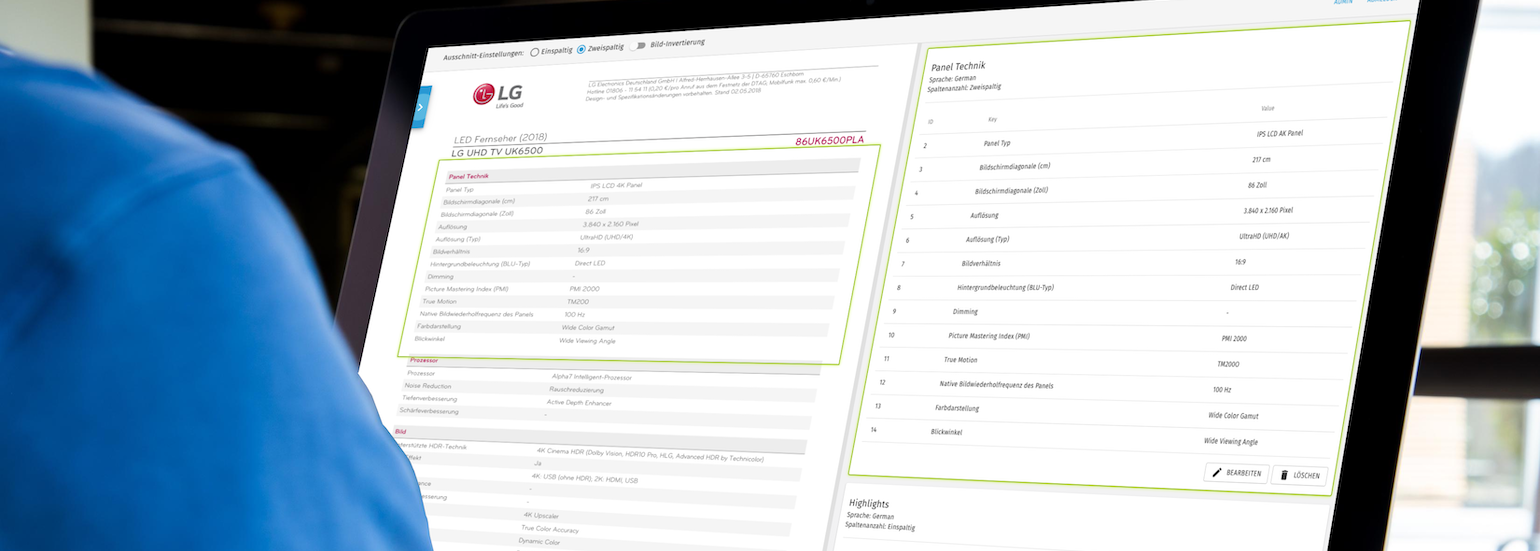
Task: Click 'Dynamic Color' in the document
Action: tap(541, 541)
